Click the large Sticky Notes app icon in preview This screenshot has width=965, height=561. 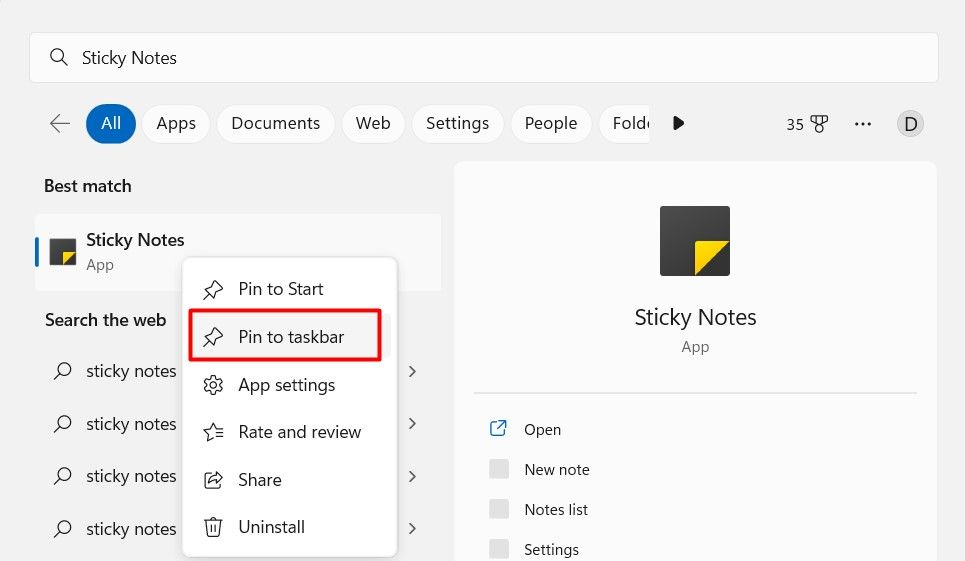(695, 241)
